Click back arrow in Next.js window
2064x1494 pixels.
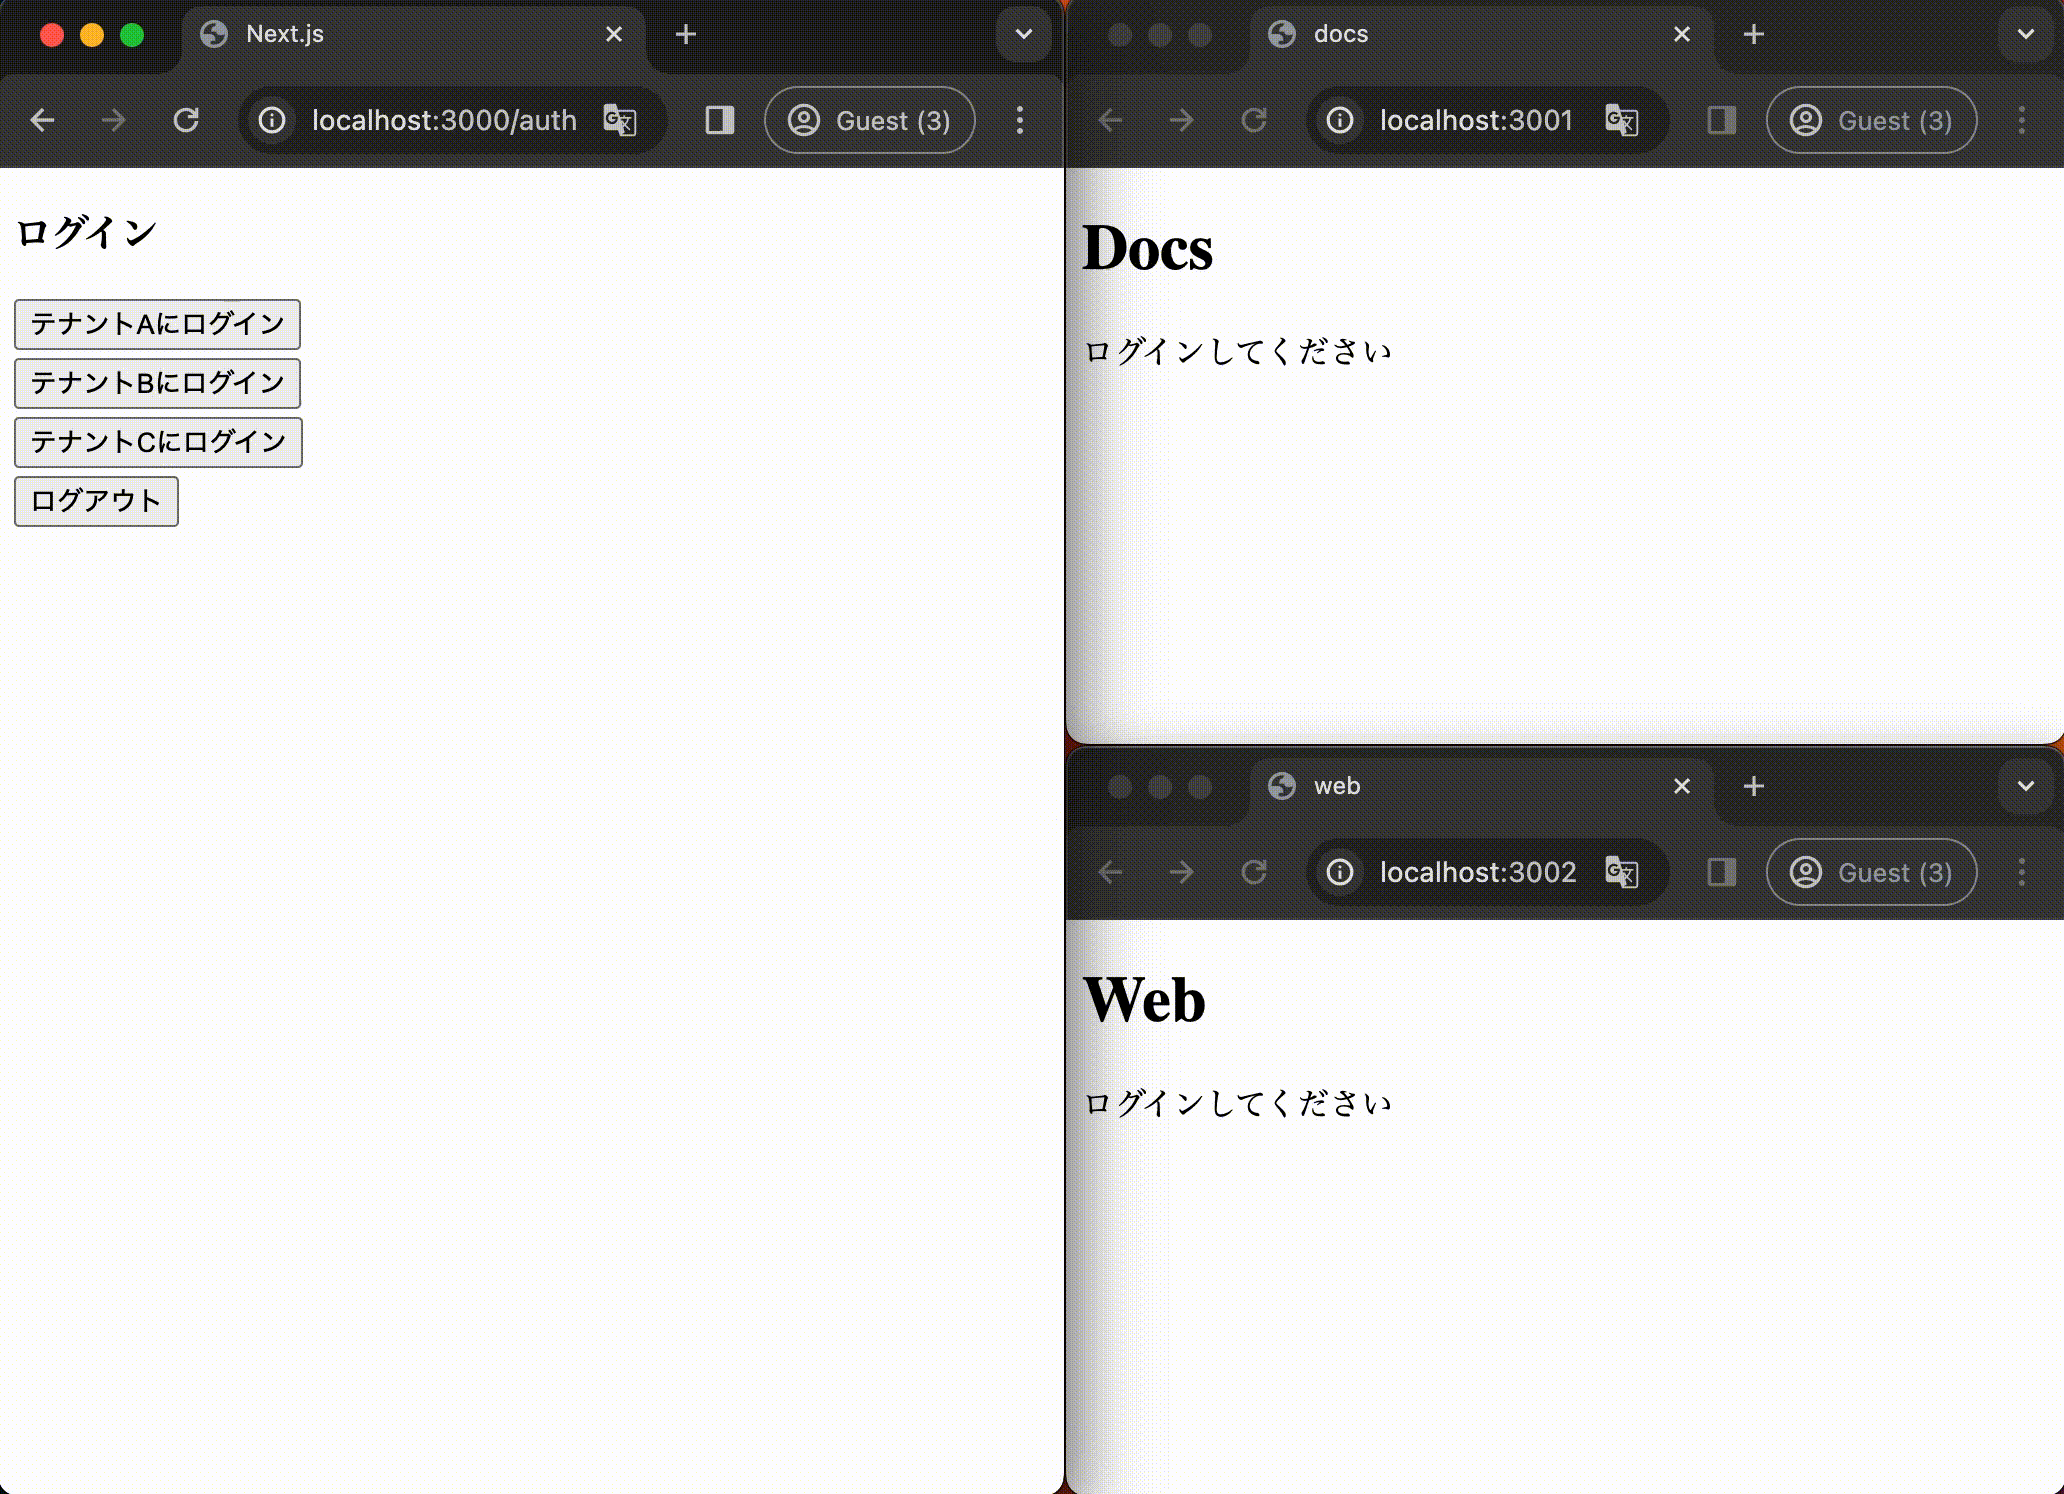(42, 121)
